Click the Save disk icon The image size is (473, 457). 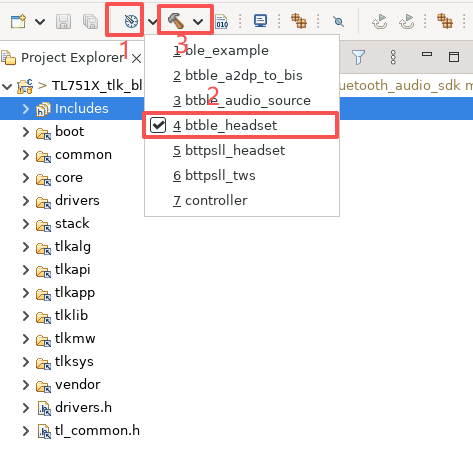pyautogui.click(x=63, y=22)
